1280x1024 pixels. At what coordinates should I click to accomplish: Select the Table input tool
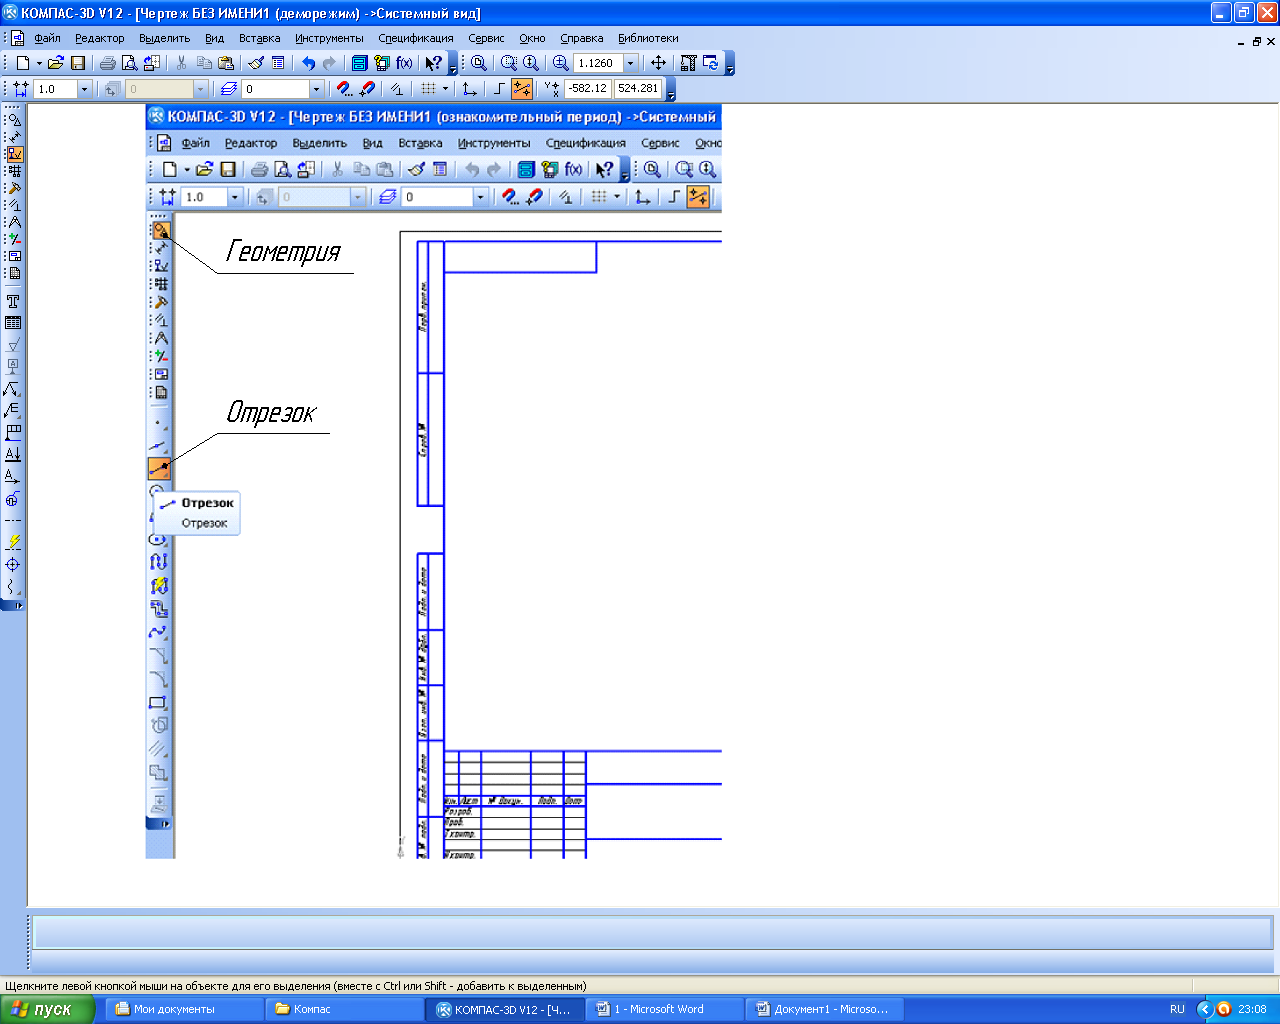[13, 323]
